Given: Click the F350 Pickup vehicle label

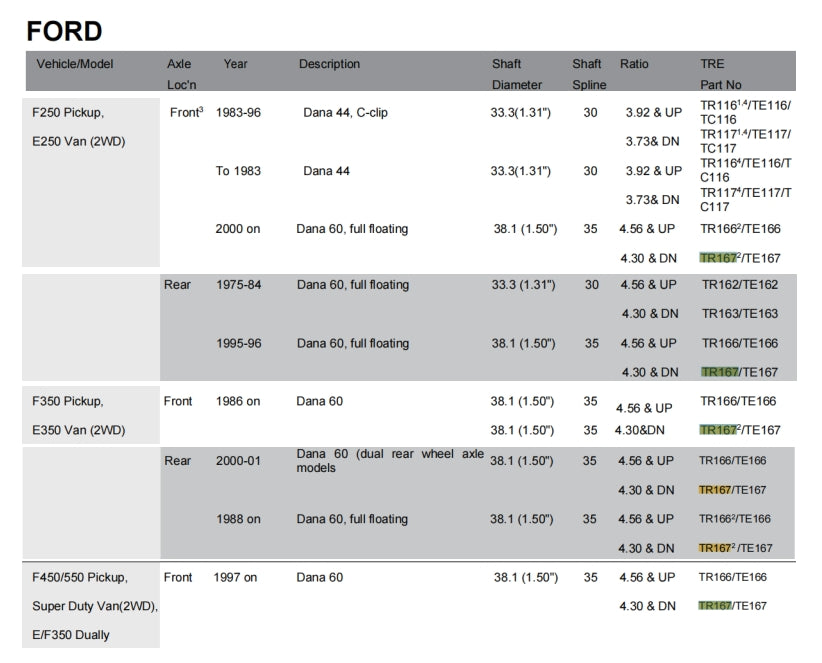Looking at the screenshot, I should pos(68,402).
